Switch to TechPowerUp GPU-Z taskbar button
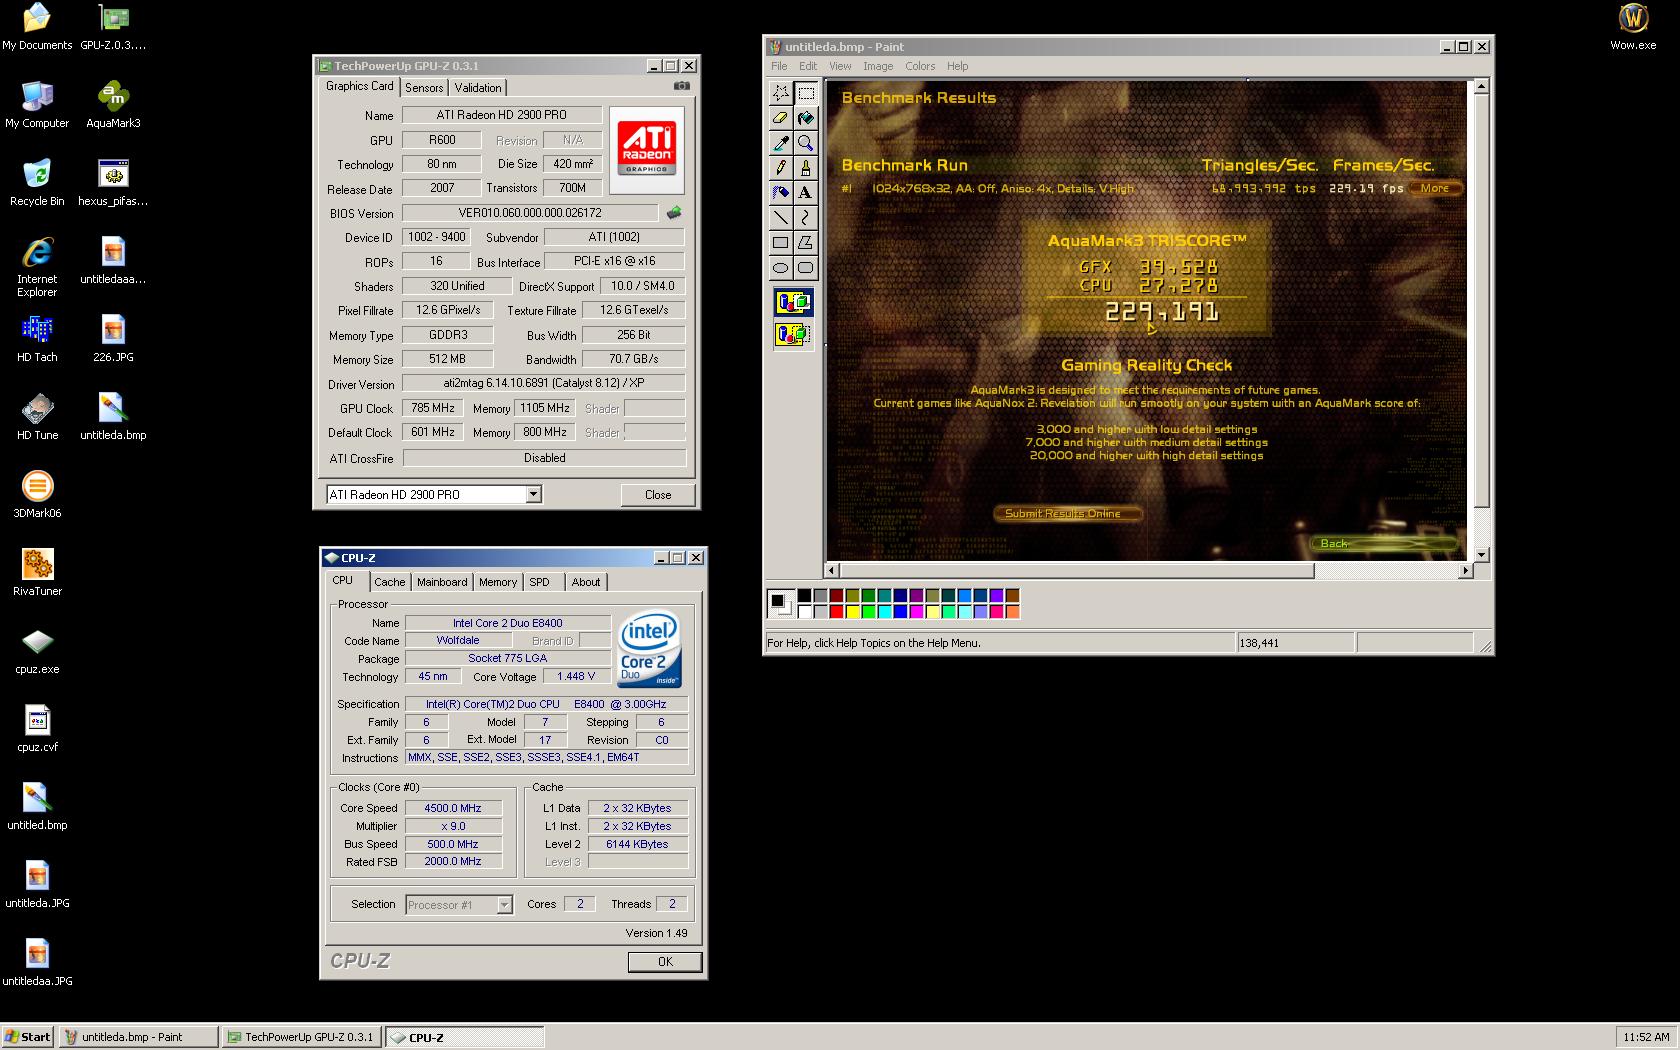This screenshot has width=1680, height=1050. 301,1037
